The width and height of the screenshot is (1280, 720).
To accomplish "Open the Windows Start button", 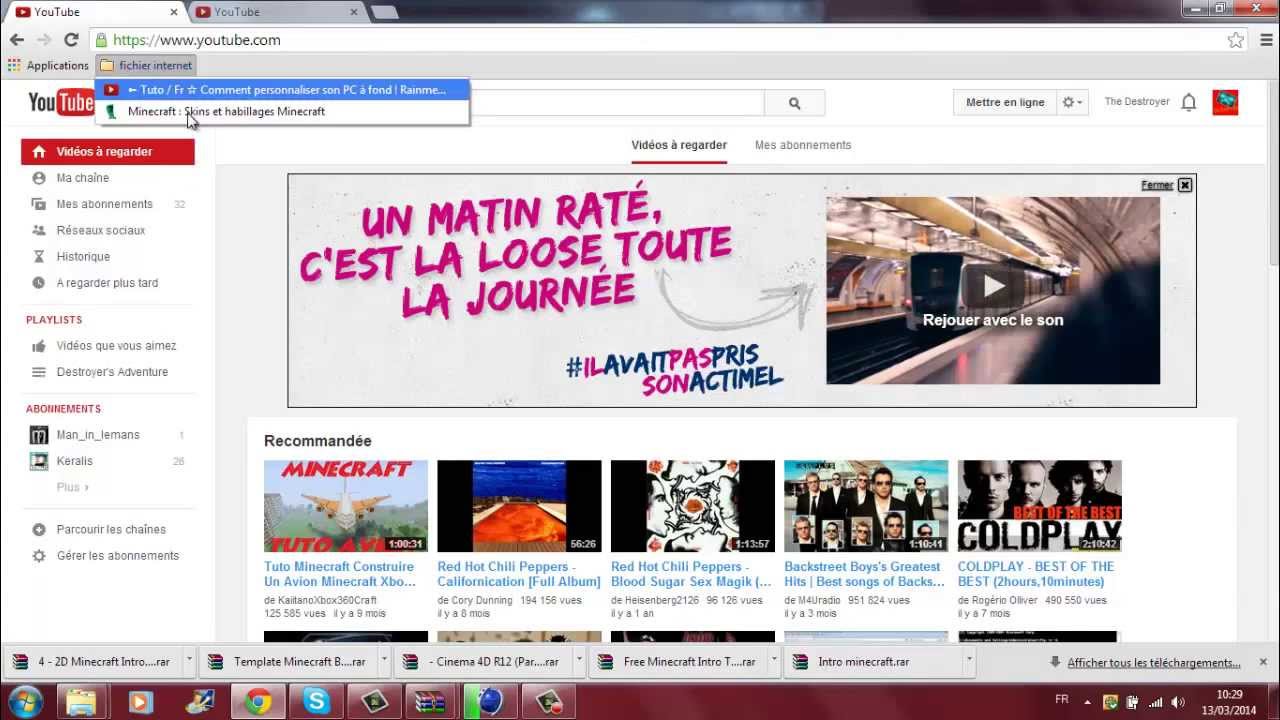I will (25, 701).
